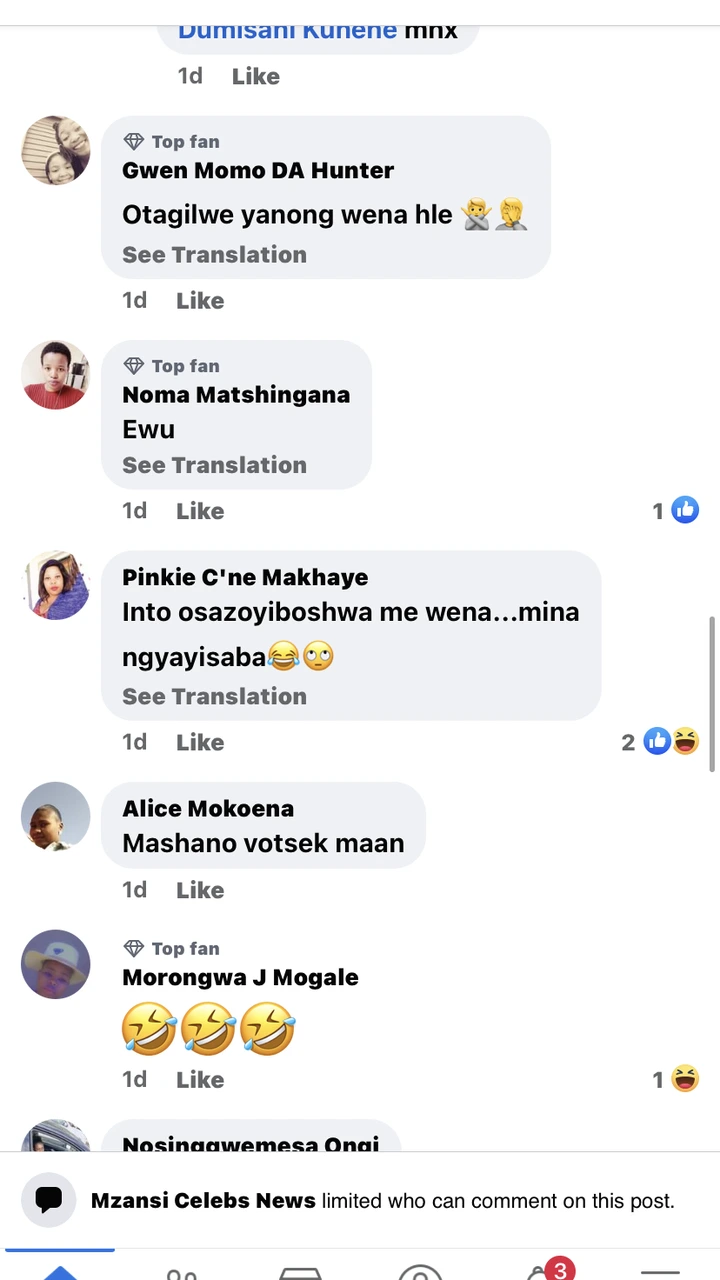The height and width of the screenshot is (1280, 720).
Task: Like Morongwa J Mogale's emoji comment
Action: click(200, 1079)
